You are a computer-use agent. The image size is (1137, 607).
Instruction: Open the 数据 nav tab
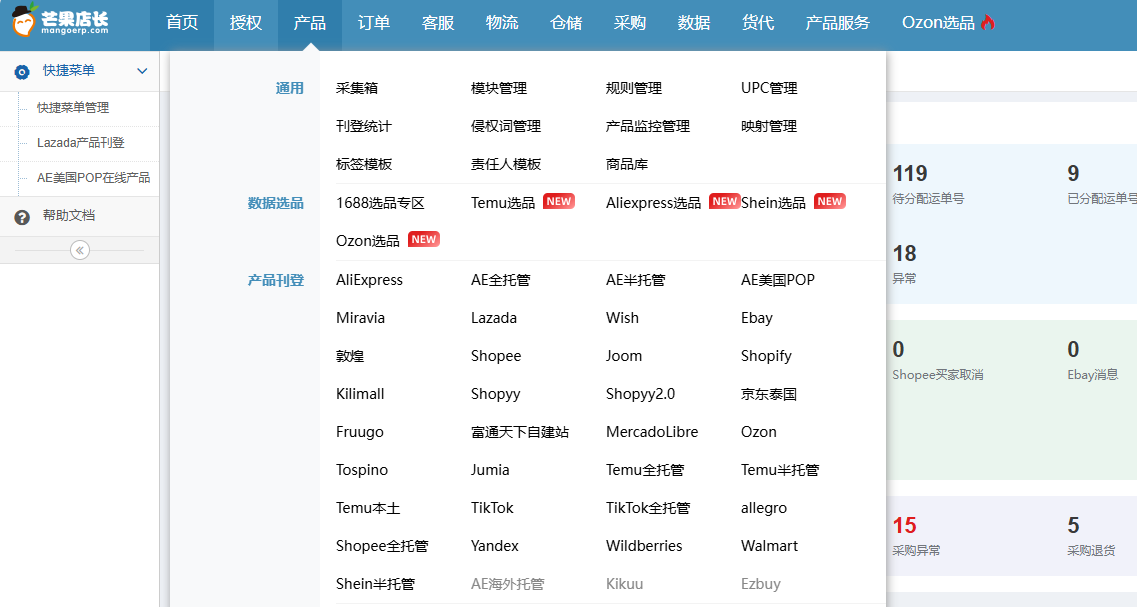pyautogui.click(x=694, y=22)
